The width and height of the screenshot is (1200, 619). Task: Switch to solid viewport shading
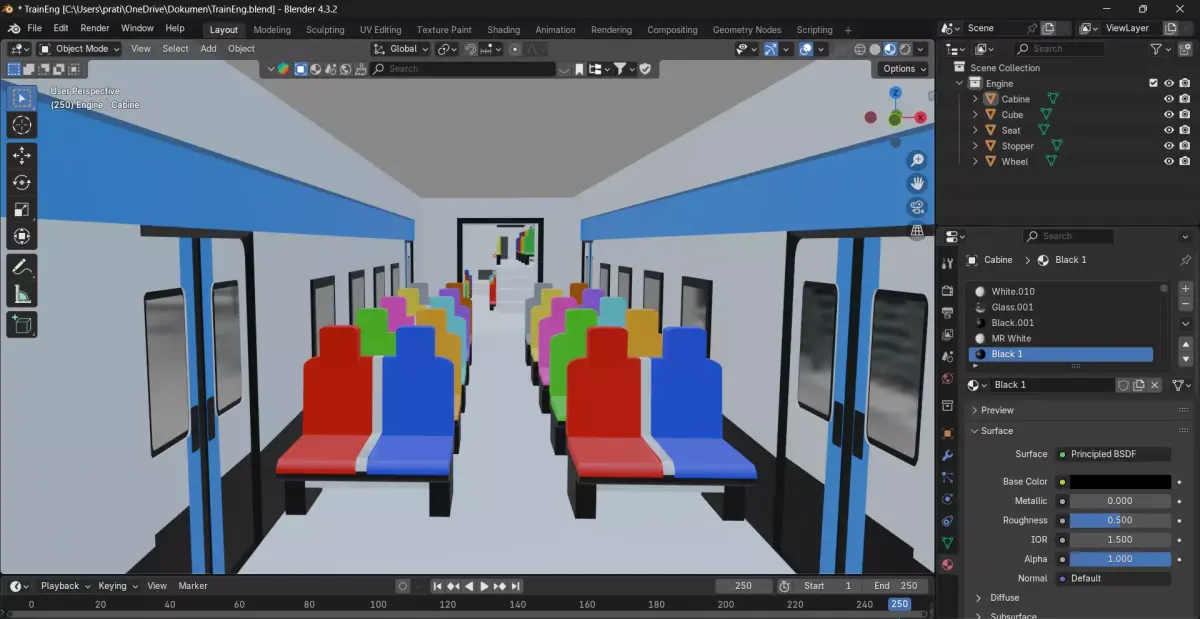coord(875,49)
